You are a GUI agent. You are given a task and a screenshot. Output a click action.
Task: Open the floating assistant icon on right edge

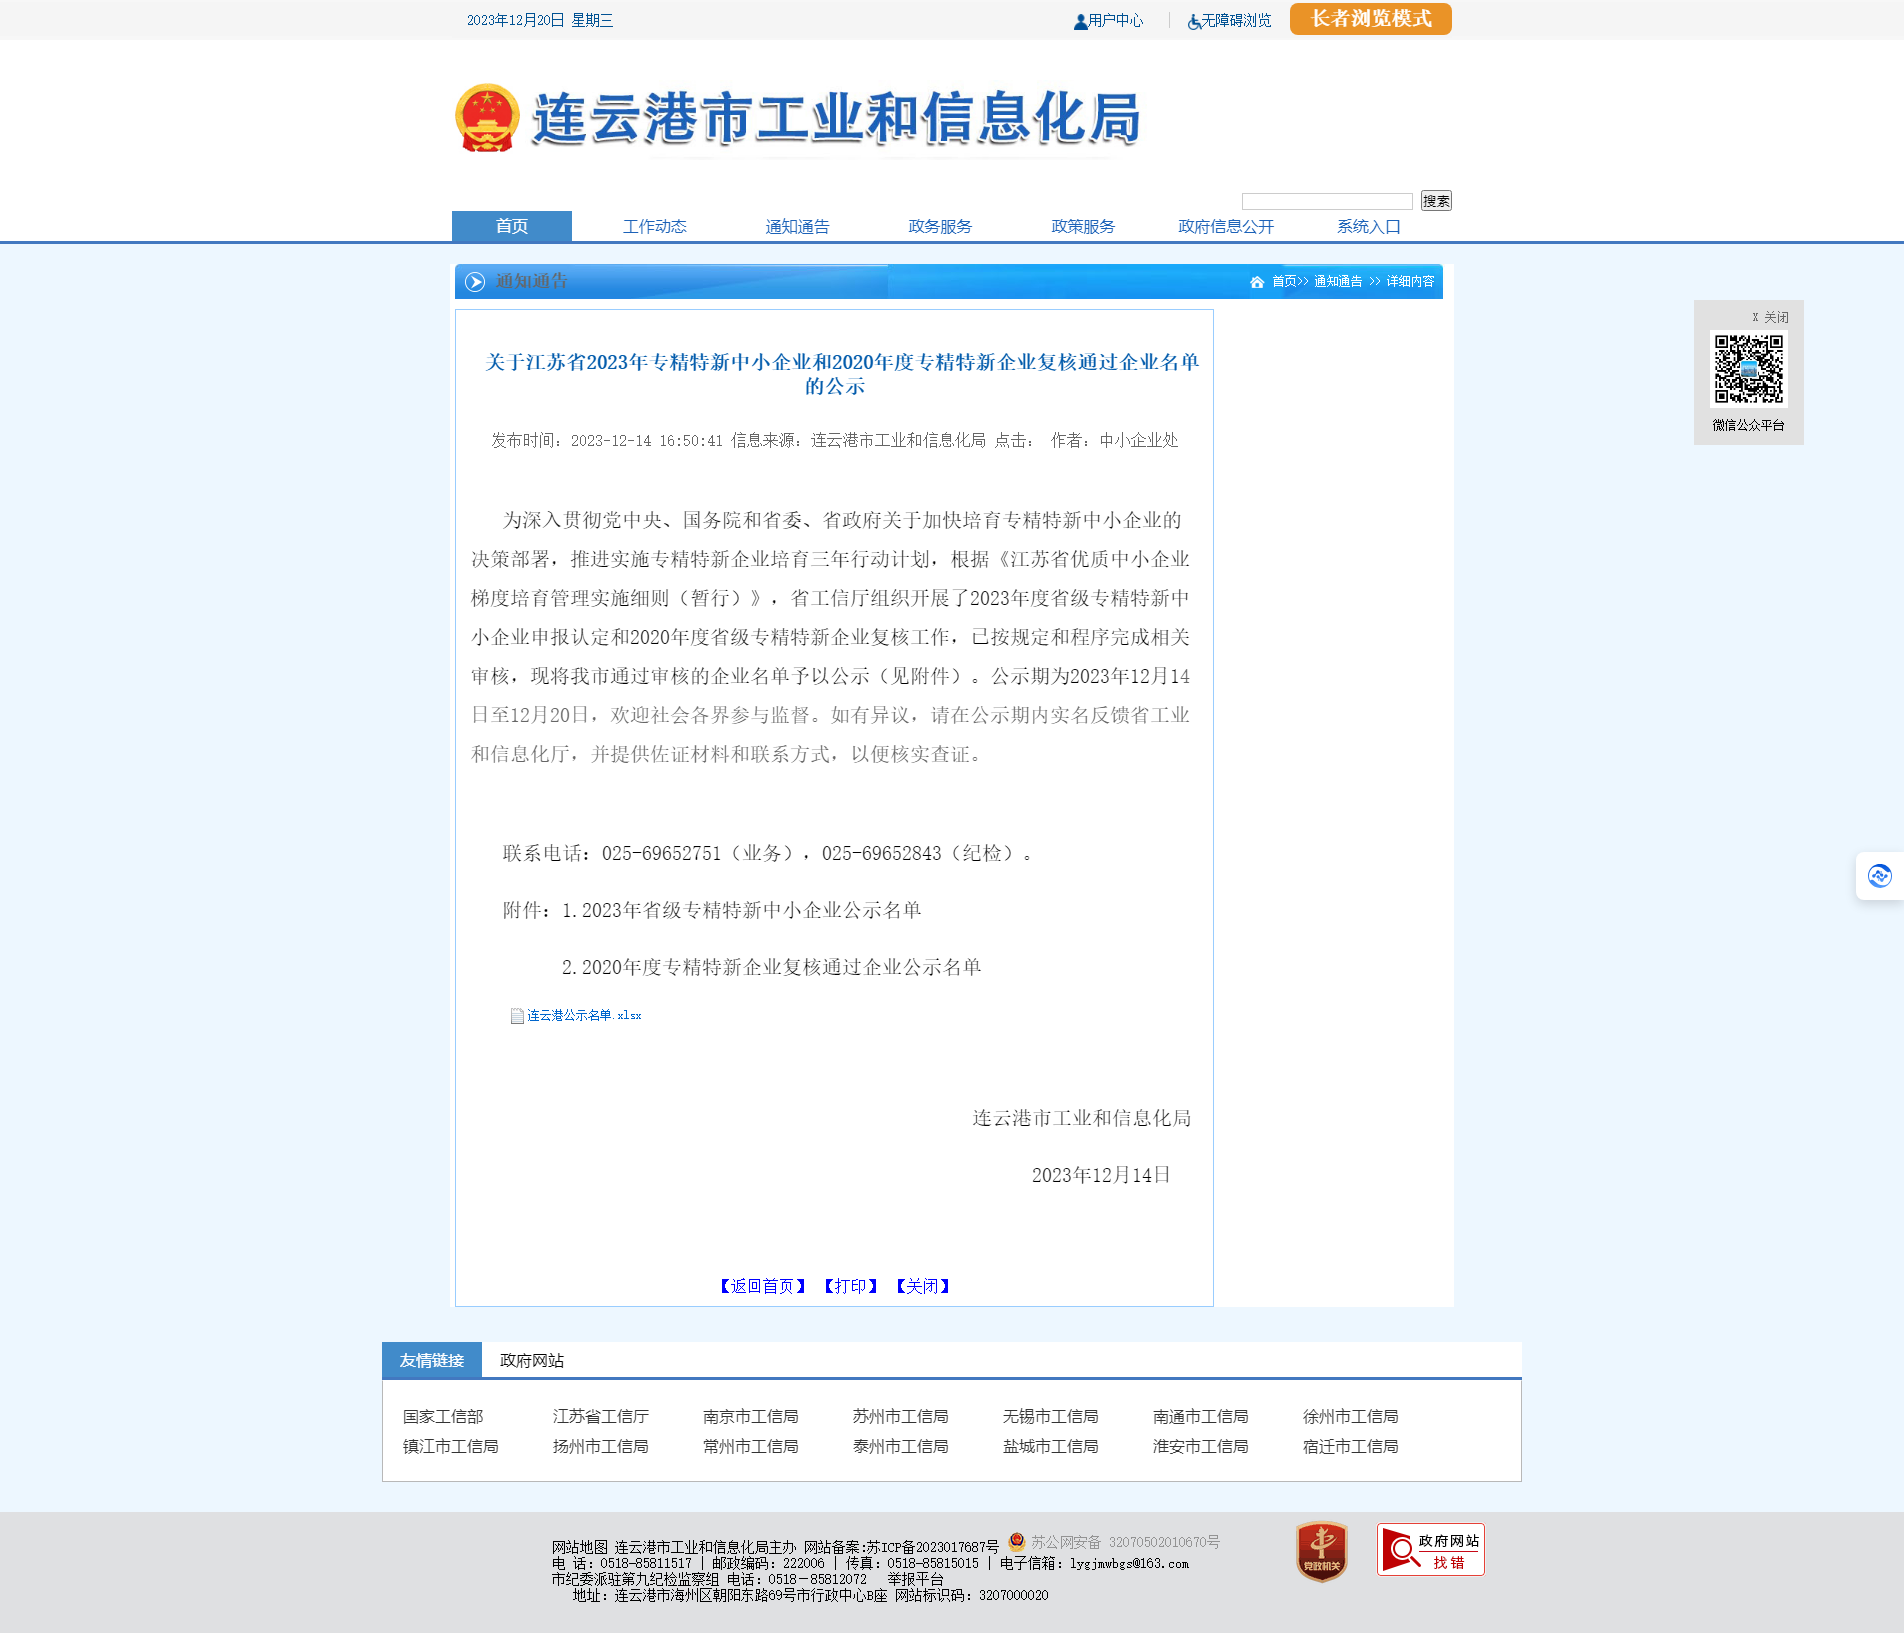click(1879, 876)
